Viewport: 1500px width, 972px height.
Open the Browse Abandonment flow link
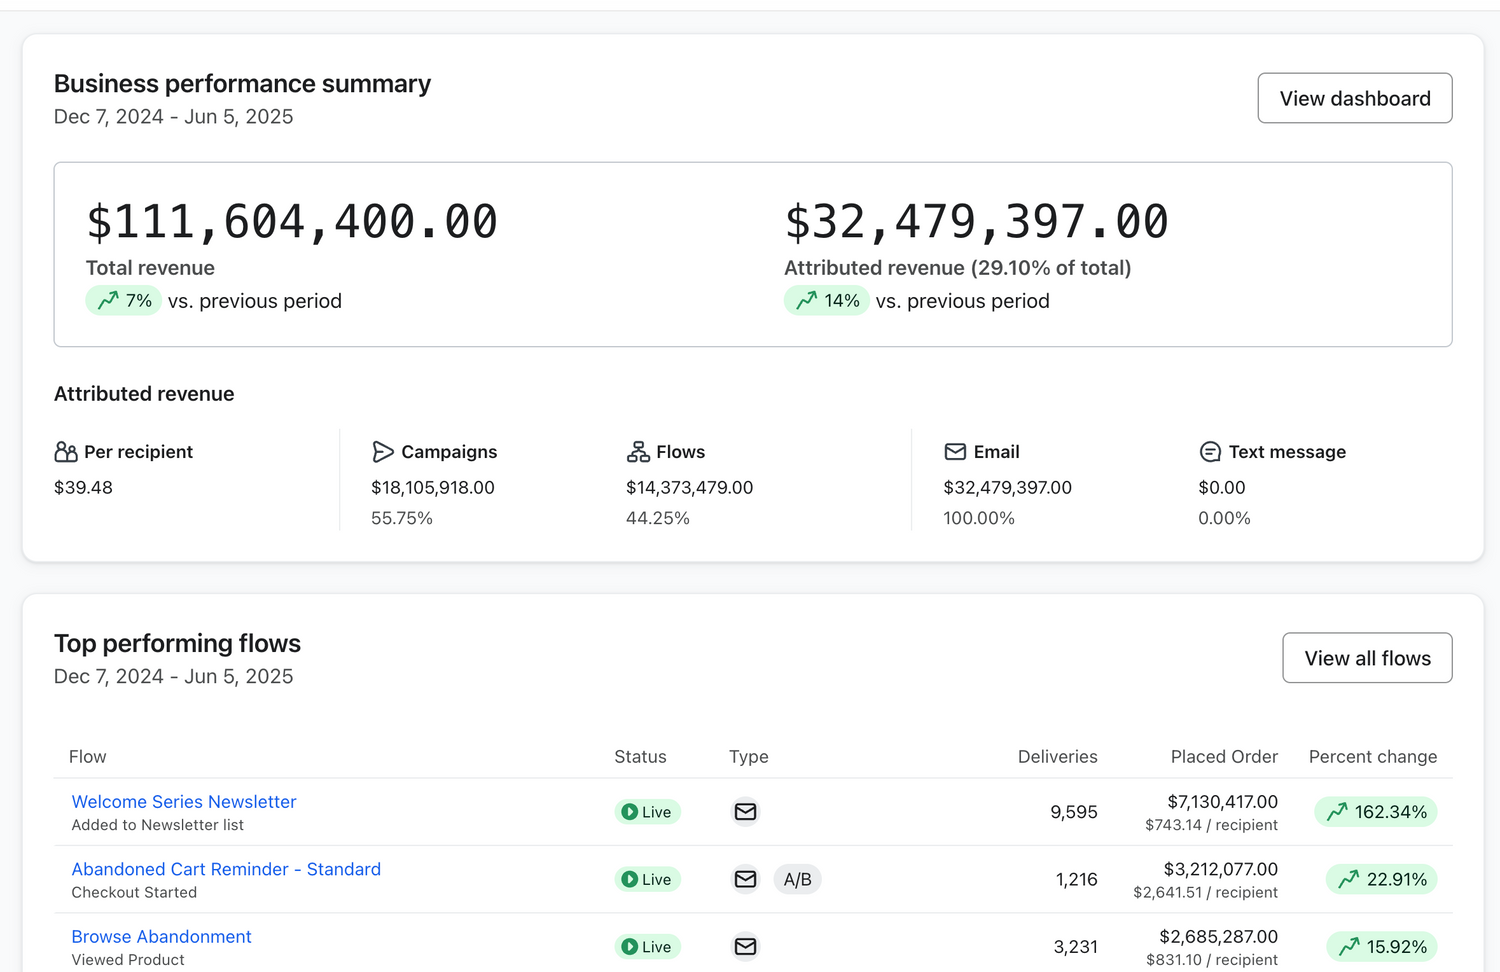161,936
